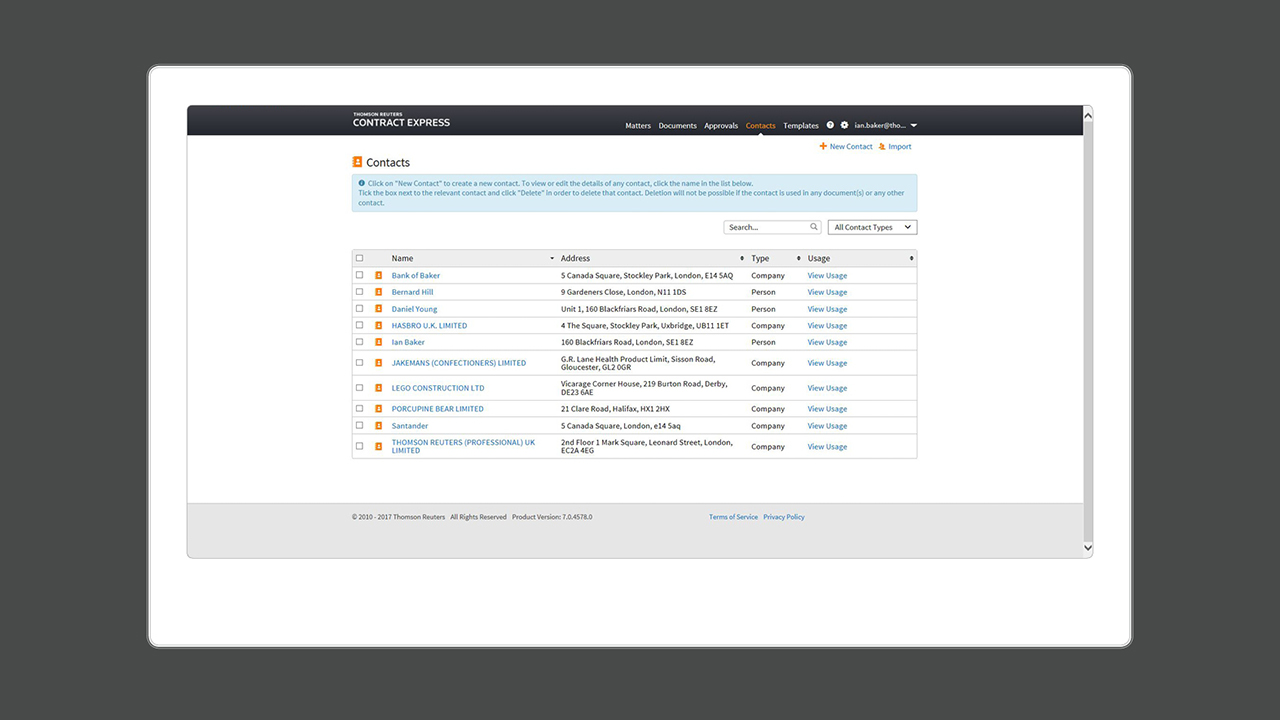This screenshot has width=1280, height=720.
Task: Click the Import link
Action: [895, 147]
